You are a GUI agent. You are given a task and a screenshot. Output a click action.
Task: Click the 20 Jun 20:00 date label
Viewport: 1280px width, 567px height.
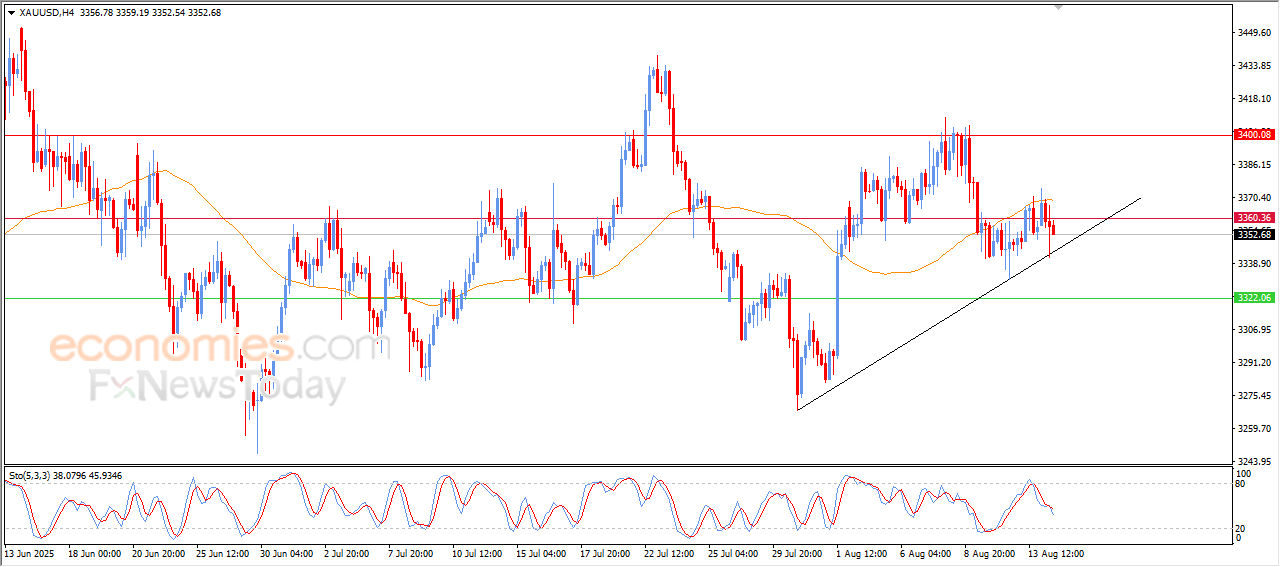(158, 553)
